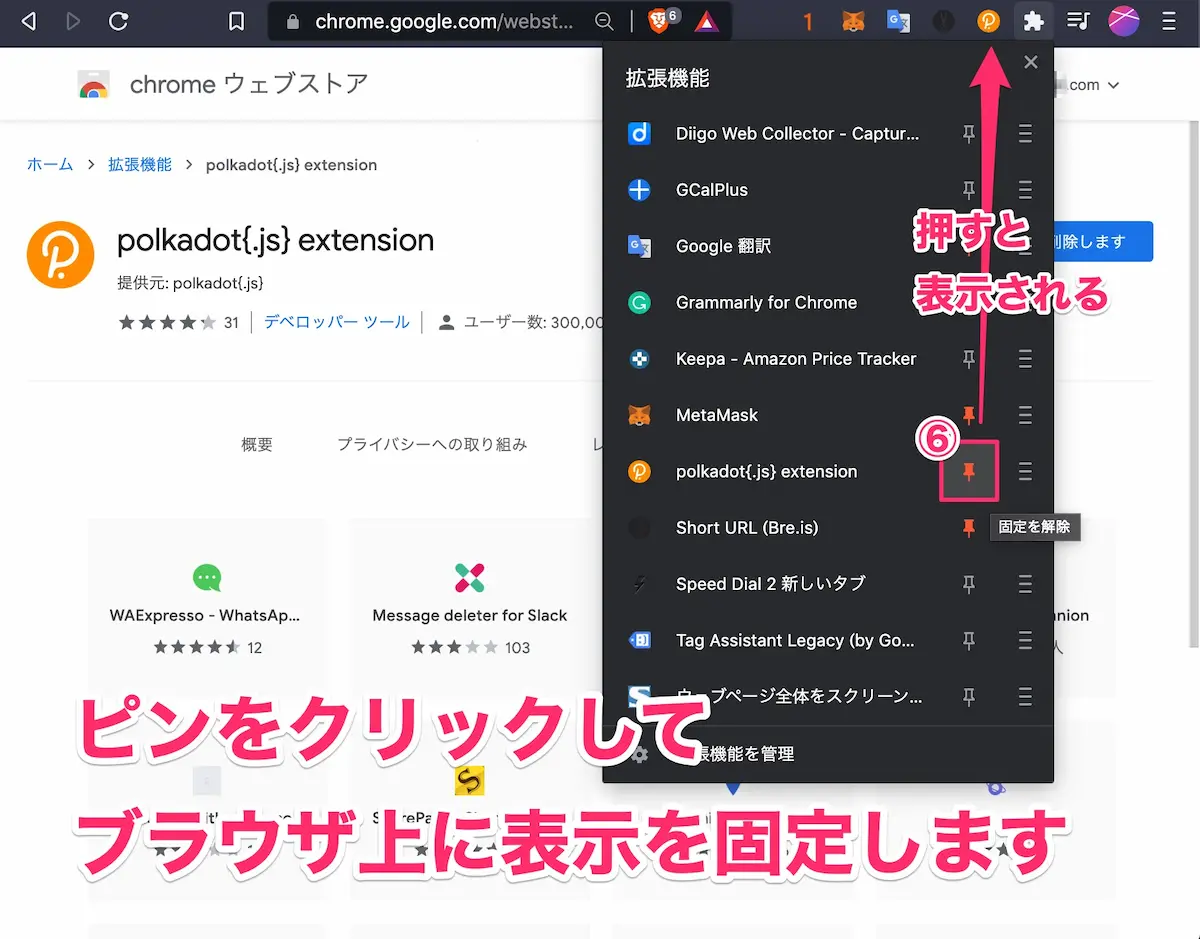The height and width of the screenshot is (939, 1200).
Task: Click the MetaMask fox icon in extensions list
Action: pos(639,415)
